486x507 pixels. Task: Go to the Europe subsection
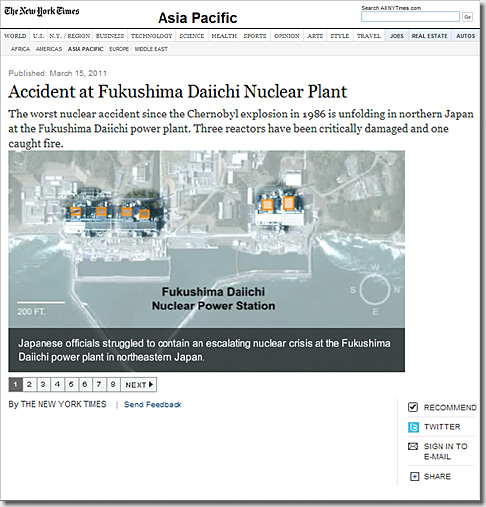[119, 49]
